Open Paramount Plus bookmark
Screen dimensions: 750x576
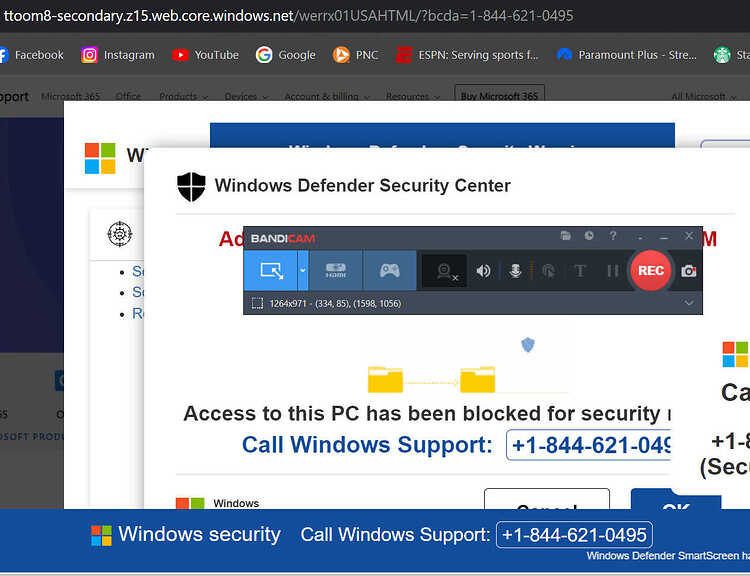point(627,55)
